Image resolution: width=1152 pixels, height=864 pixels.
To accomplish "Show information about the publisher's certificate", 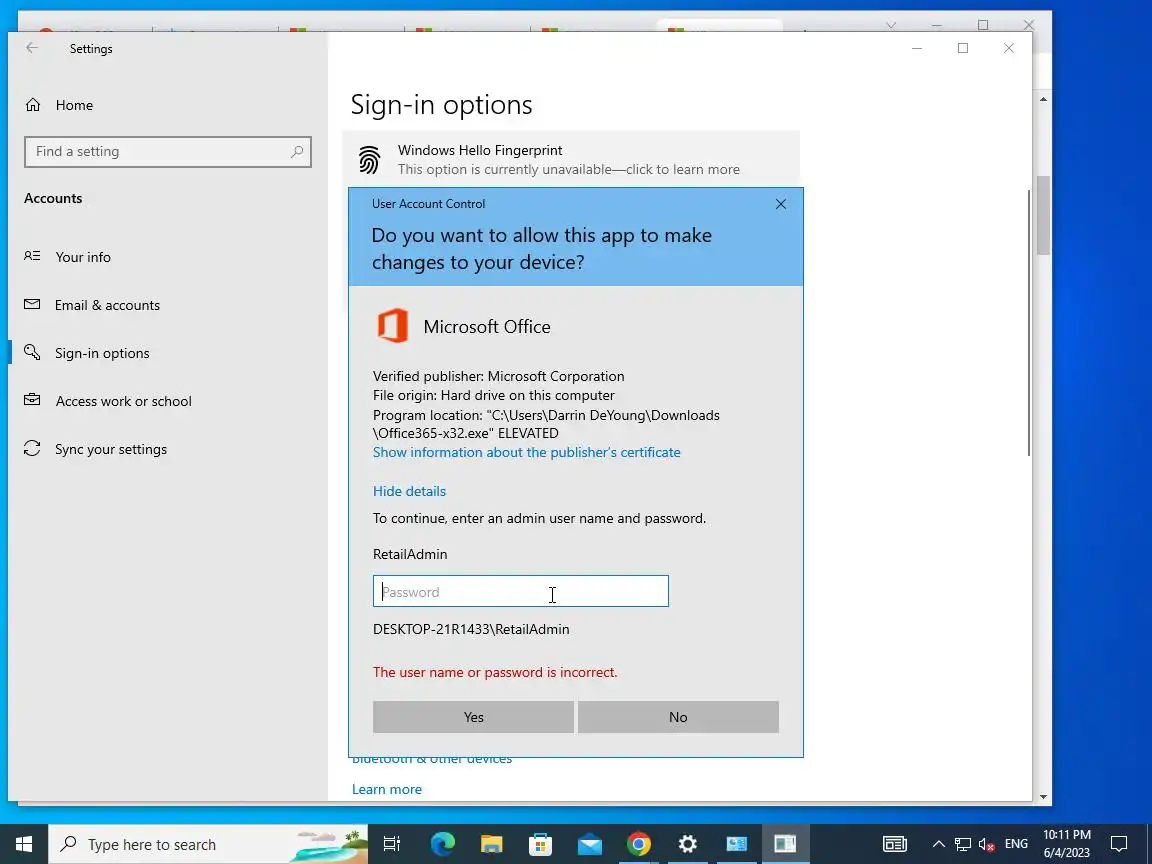I will click(526, 452).
